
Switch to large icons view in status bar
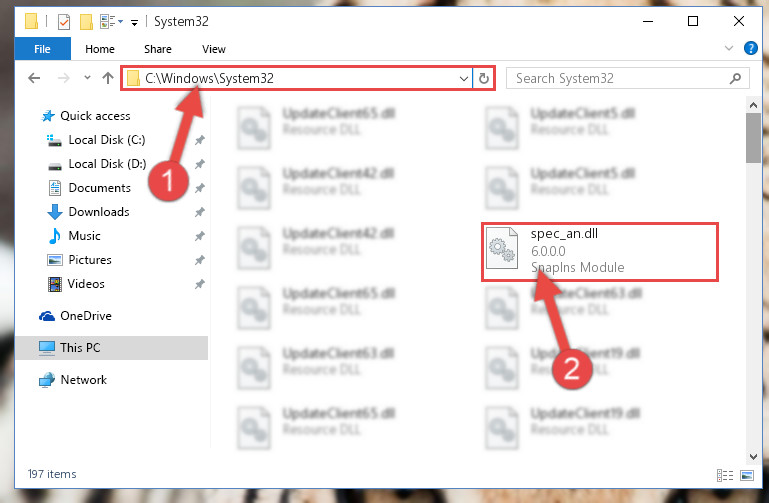click(x=747, y=475)
